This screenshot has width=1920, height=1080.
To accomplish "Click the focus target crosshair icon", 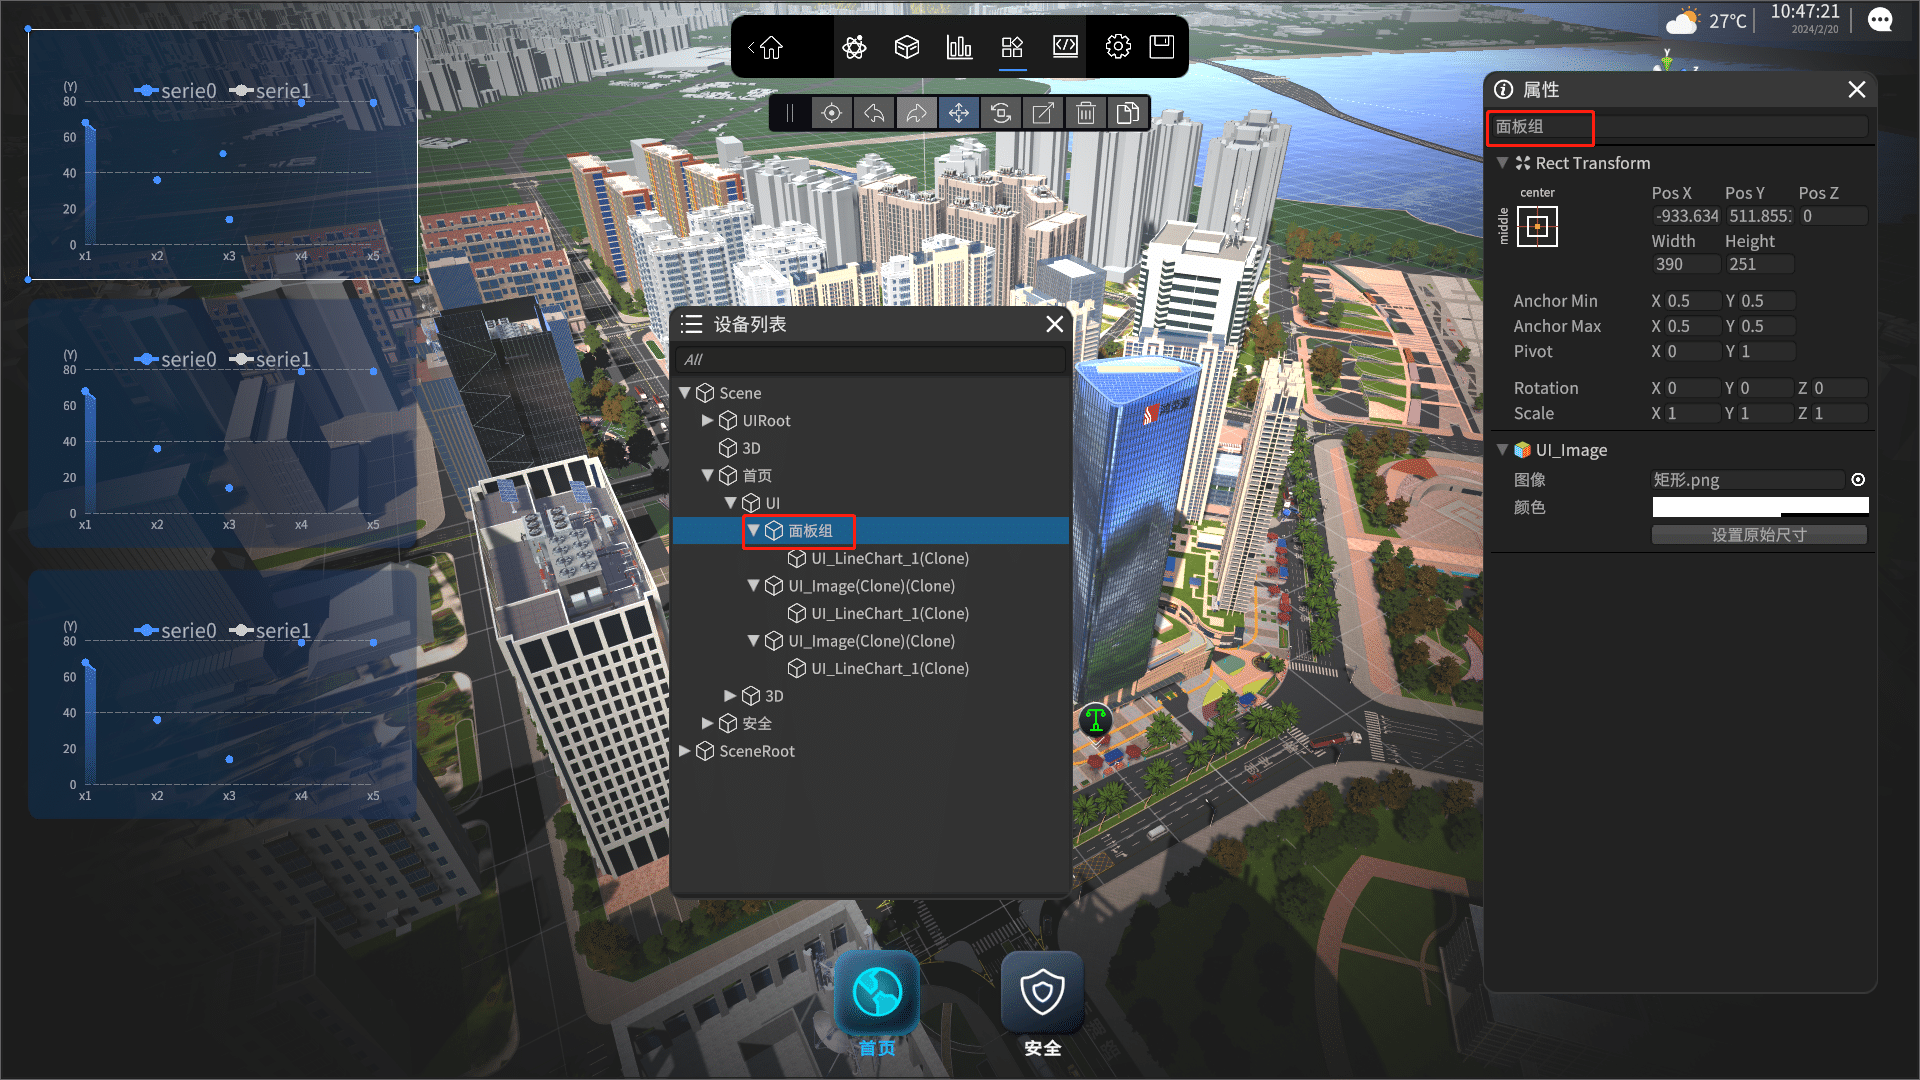I will pos(831,113).
